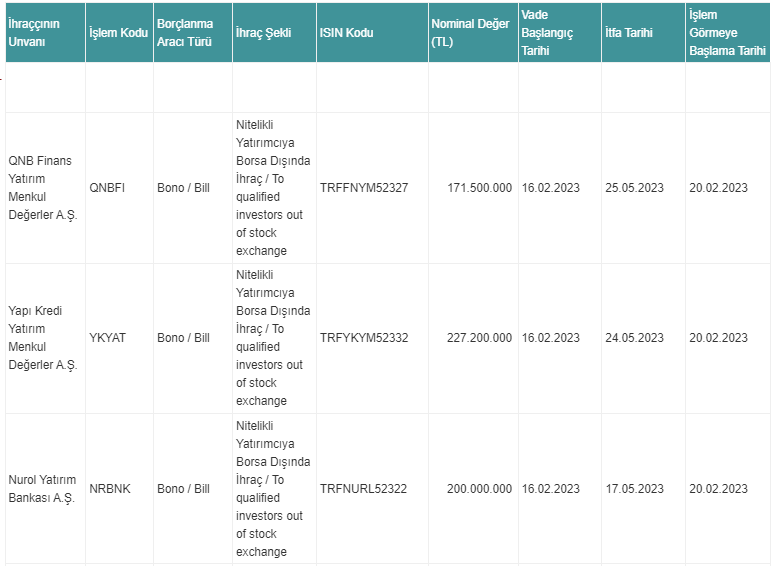Select the İşlem Görmeye Başlama Tarihi header
Screen dimensions: 773x566
coord(727,33)
